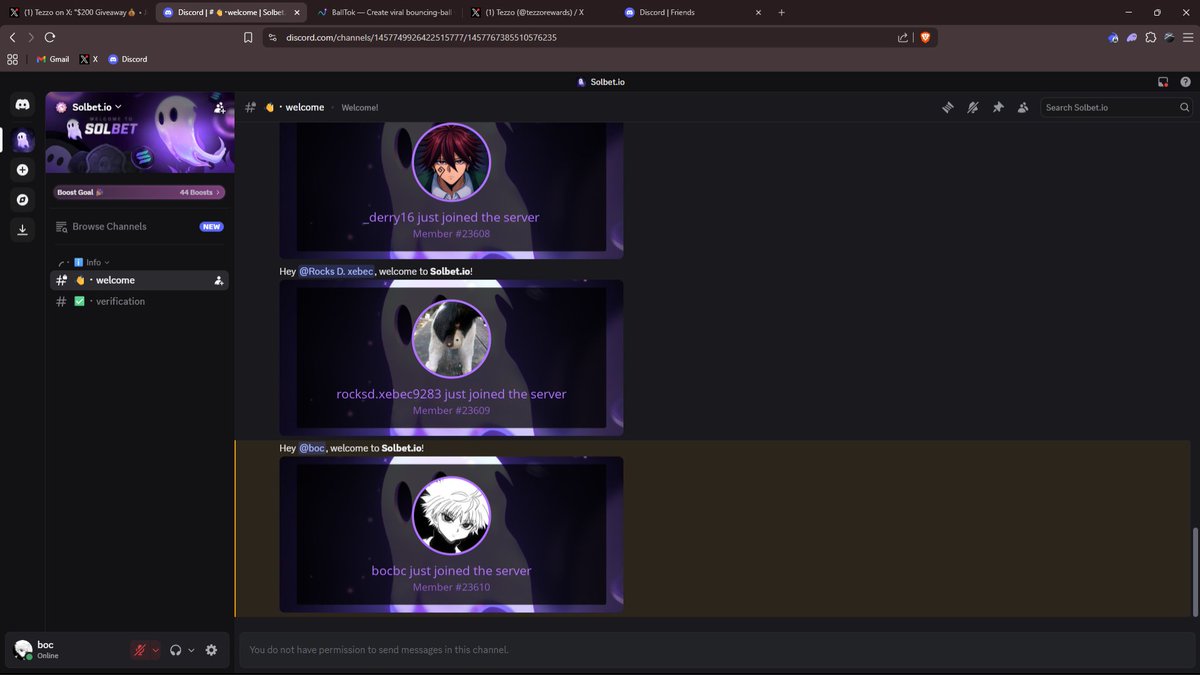Select the Solbet ghost server icon
The image size is (1200, 675).
click(x=22, y=141)
